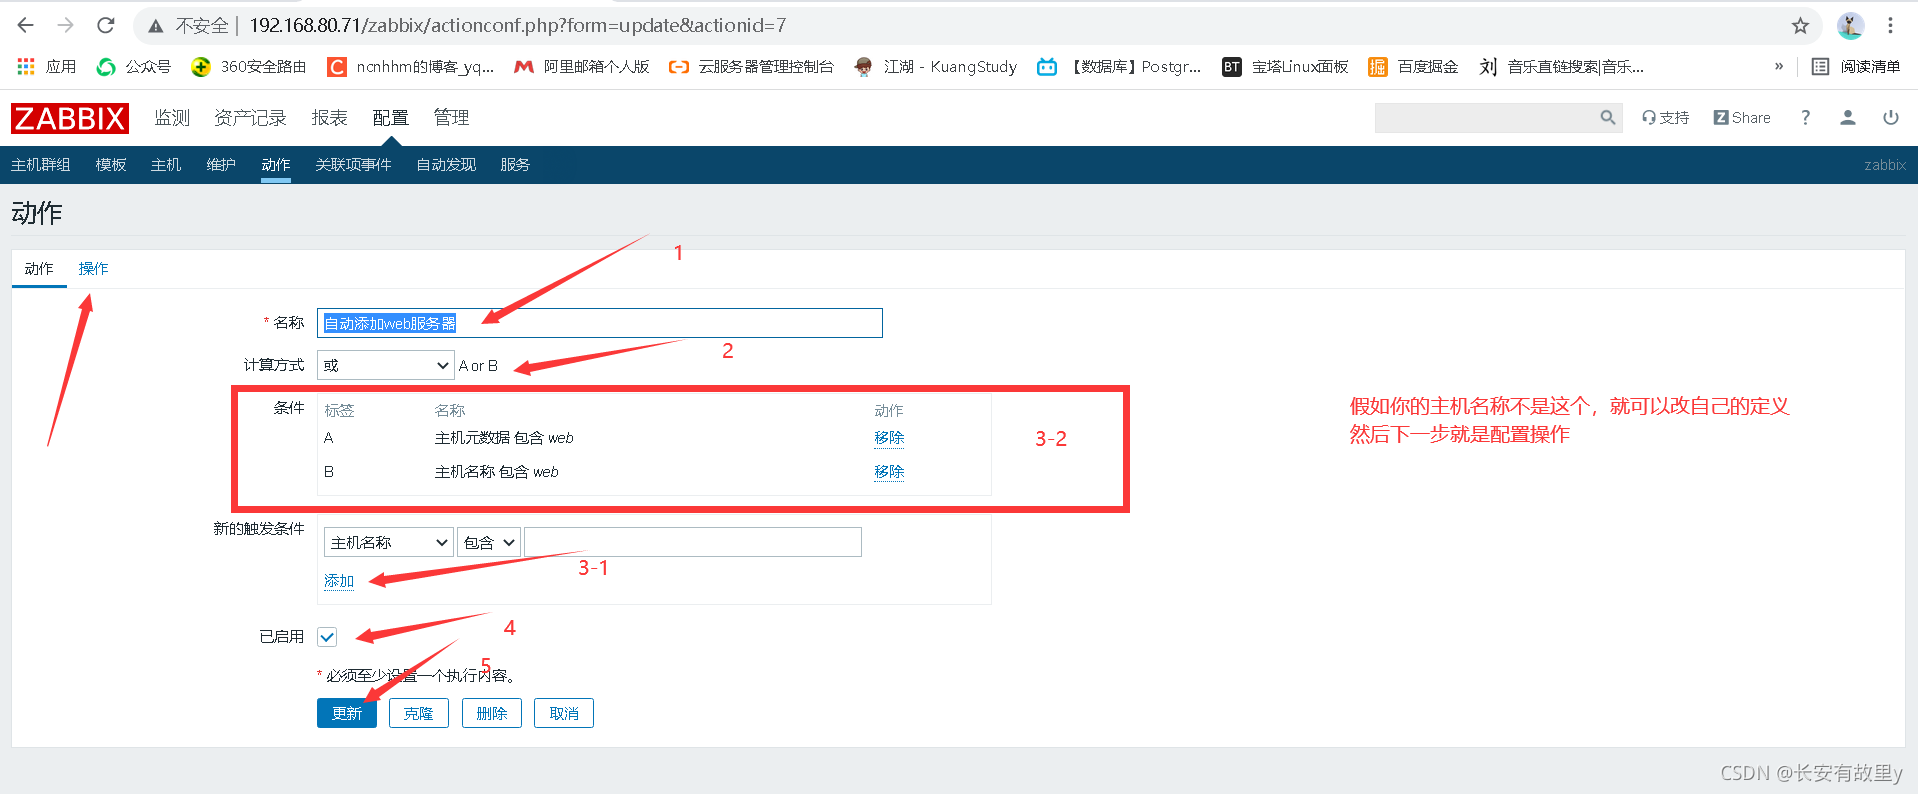This screenshot has height=794, width=1918.
Task: Open the 管理 top menu
Action: point(451,118)
